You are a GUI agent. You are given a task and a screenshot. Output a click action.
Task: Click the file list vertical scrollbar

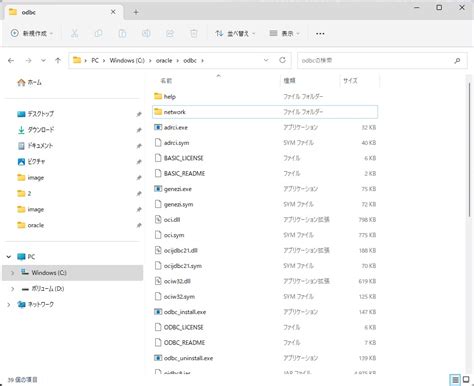pos(470,150)
